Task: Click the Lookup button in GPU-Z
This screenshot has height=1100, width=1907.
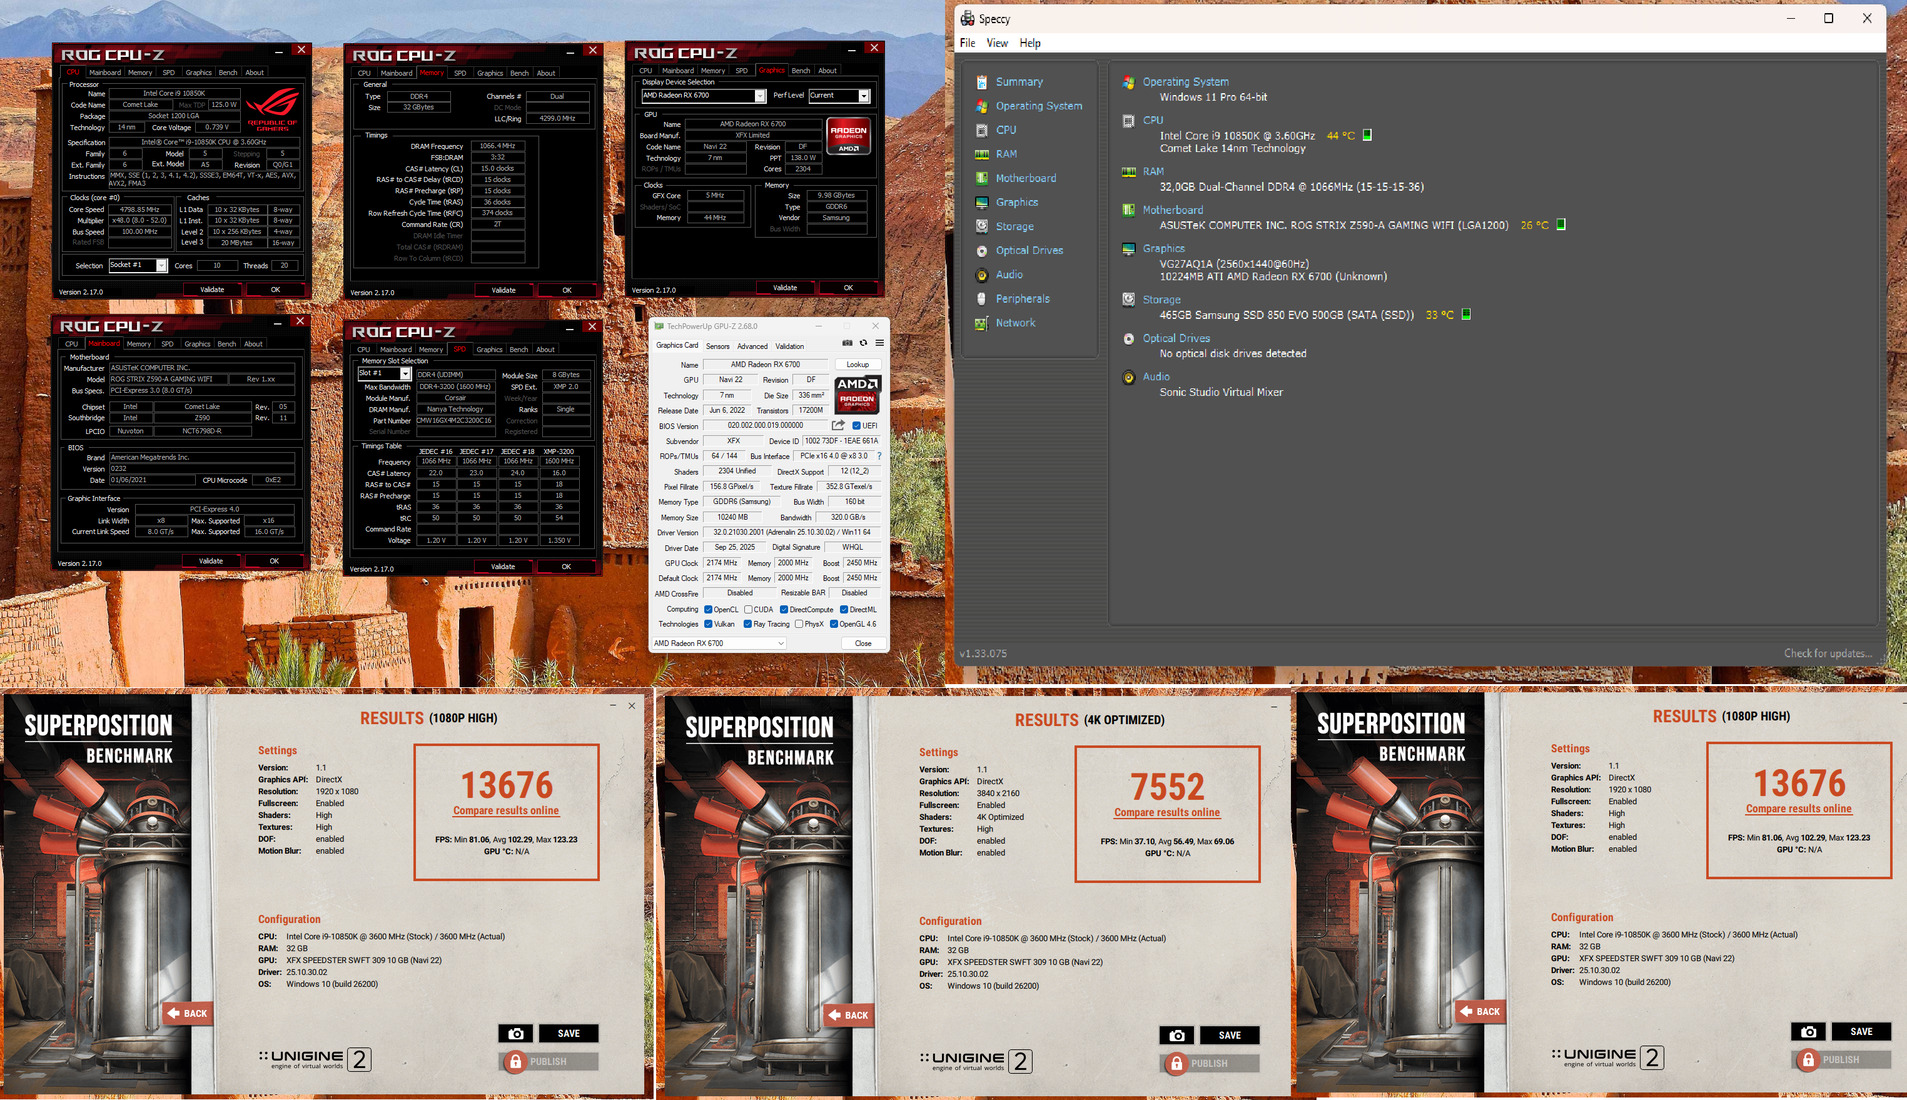Action: 857,365
